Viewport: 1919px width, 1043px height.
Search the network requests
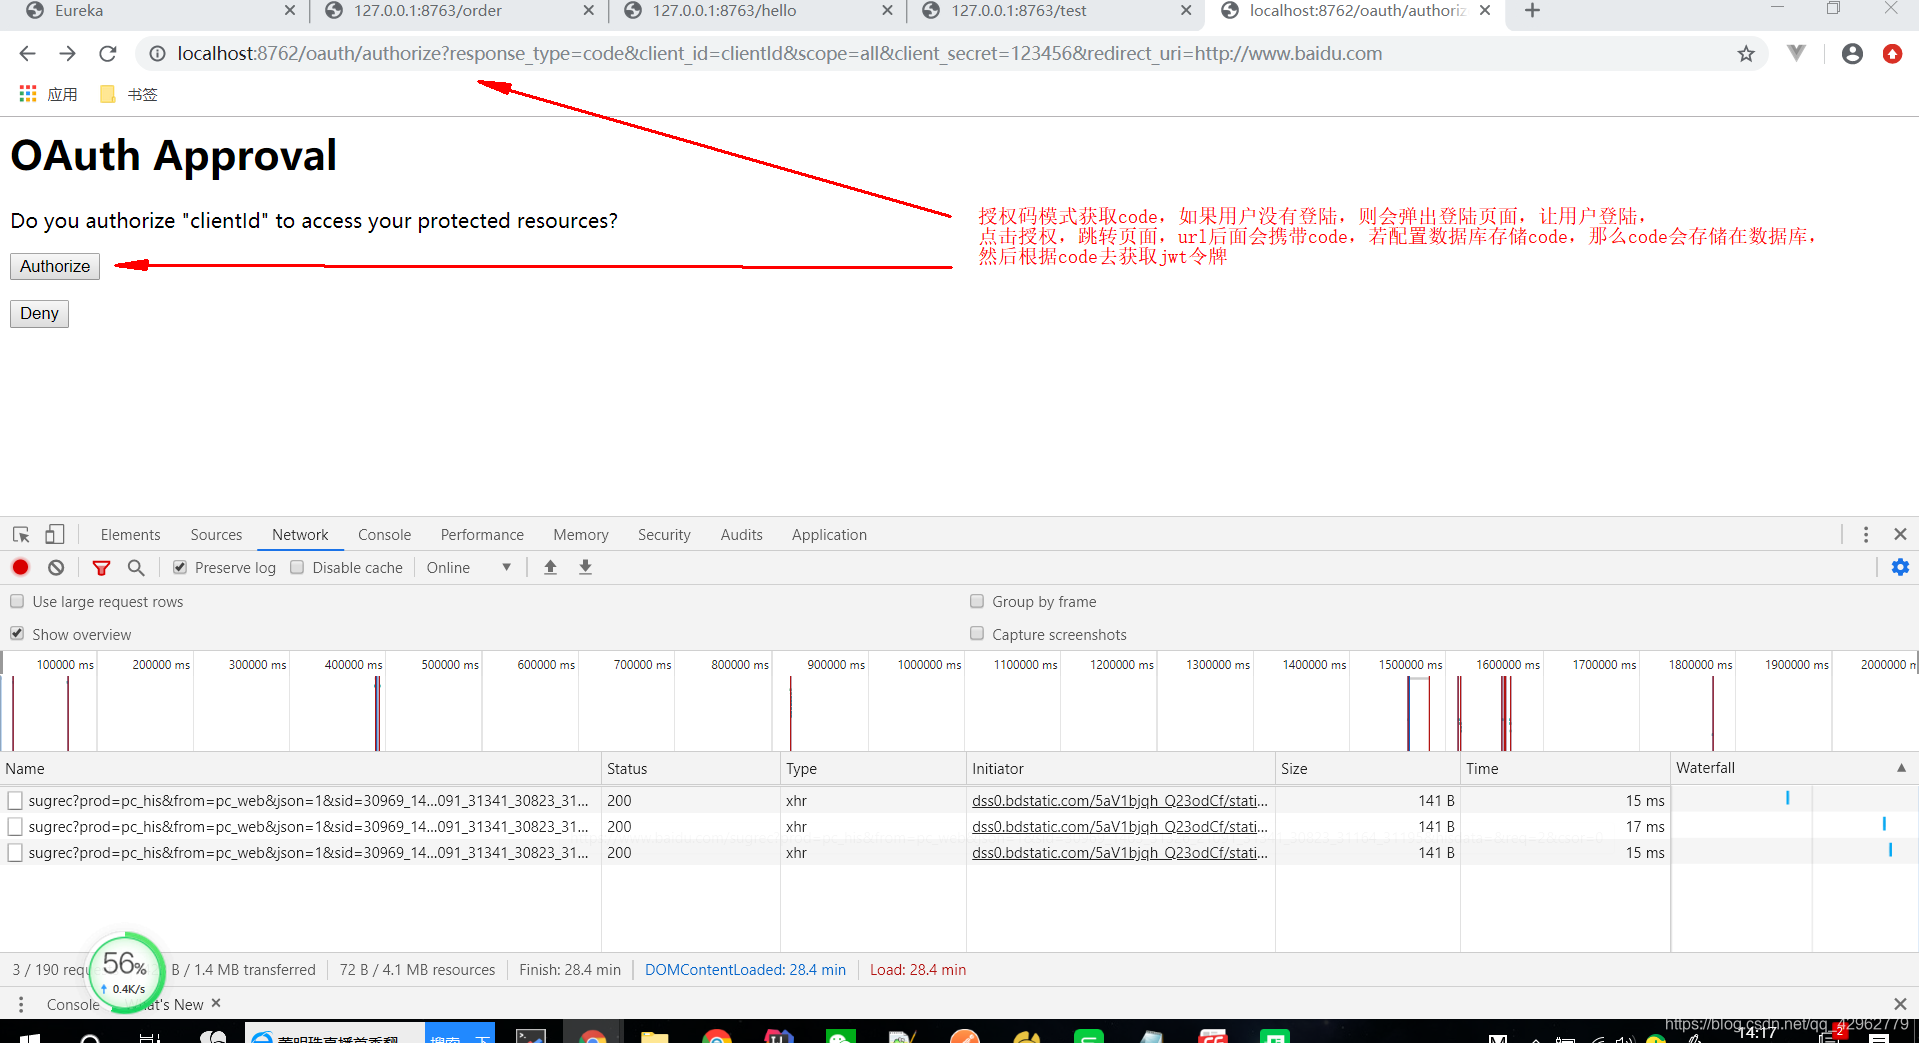pyautogui.click(x=136, y=567)
